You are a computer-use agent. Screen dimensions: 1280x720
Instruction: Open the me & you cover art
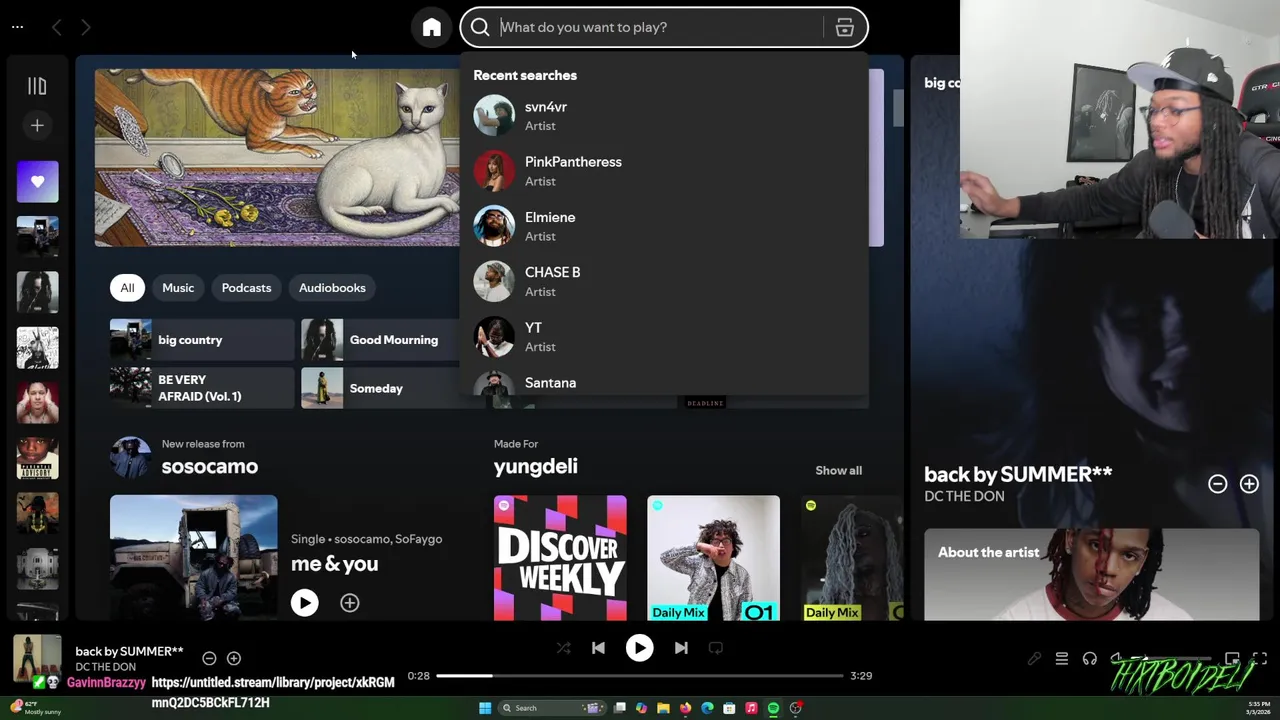pos(194,558)
